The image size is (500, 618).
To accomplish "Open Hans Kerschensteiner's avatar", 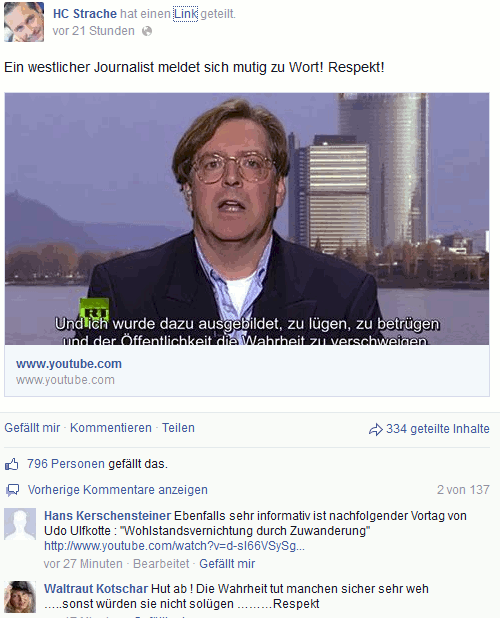I will pyautogui.click(x=20, y=524).
